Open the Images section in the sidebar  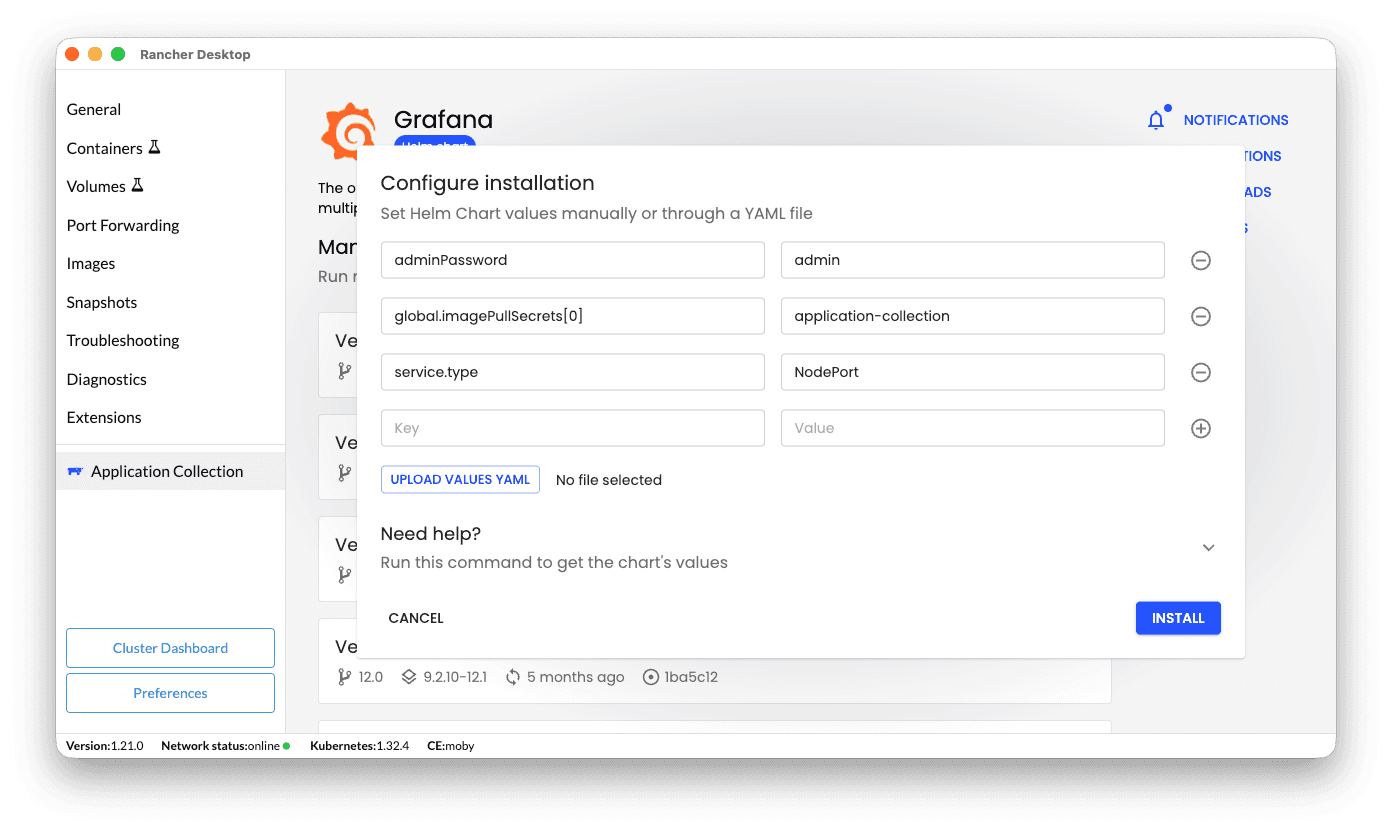pos(91,263)
